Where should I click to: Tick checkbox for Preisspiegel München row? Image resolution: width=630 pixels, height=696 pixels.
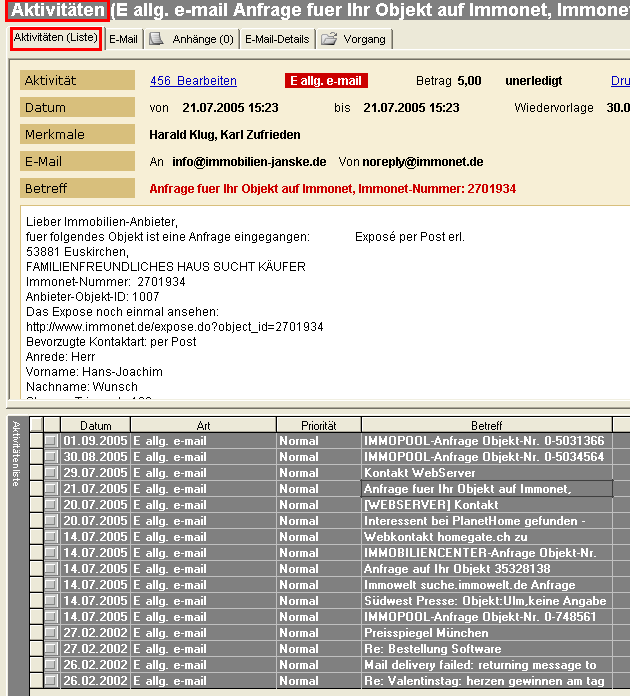[x=51, y=633]
